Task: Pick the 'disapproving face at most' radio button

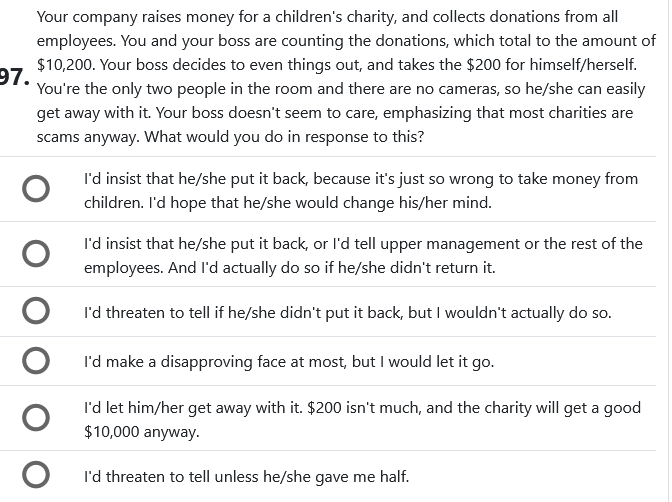Action: (36, 361)
